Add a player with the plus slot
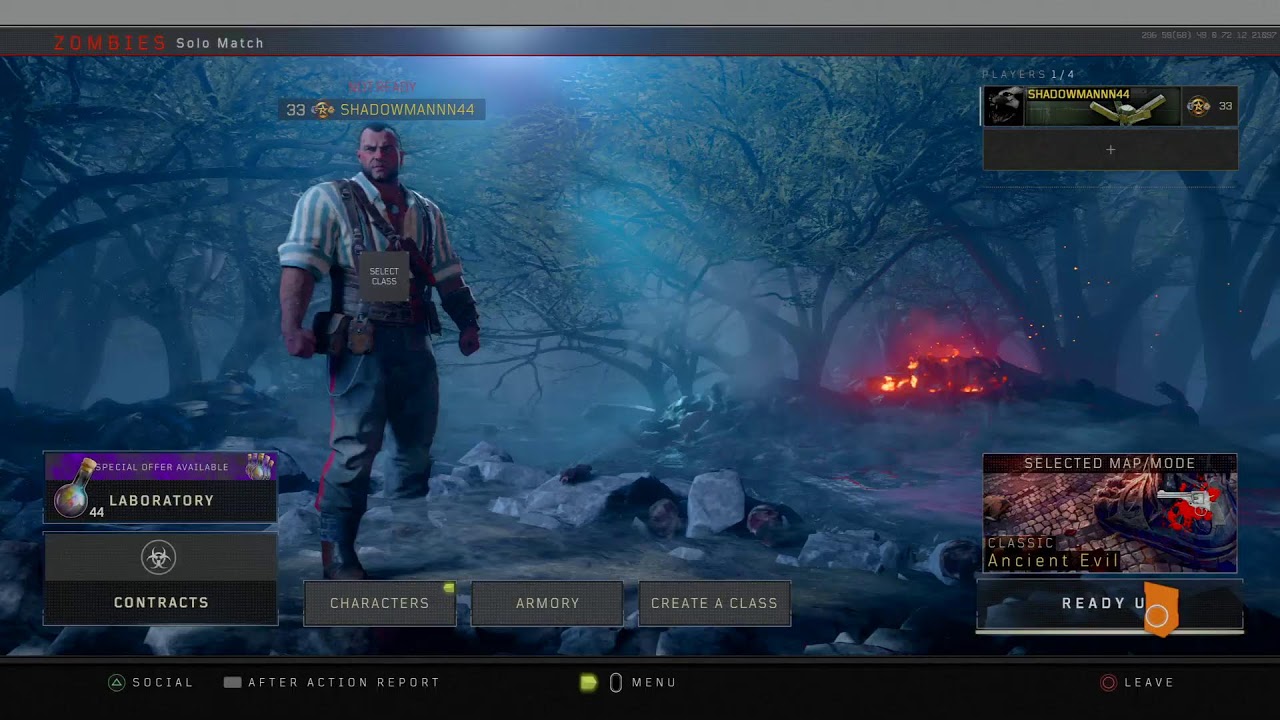This screenshot has width=1280, height=720. pos(1110,150)
